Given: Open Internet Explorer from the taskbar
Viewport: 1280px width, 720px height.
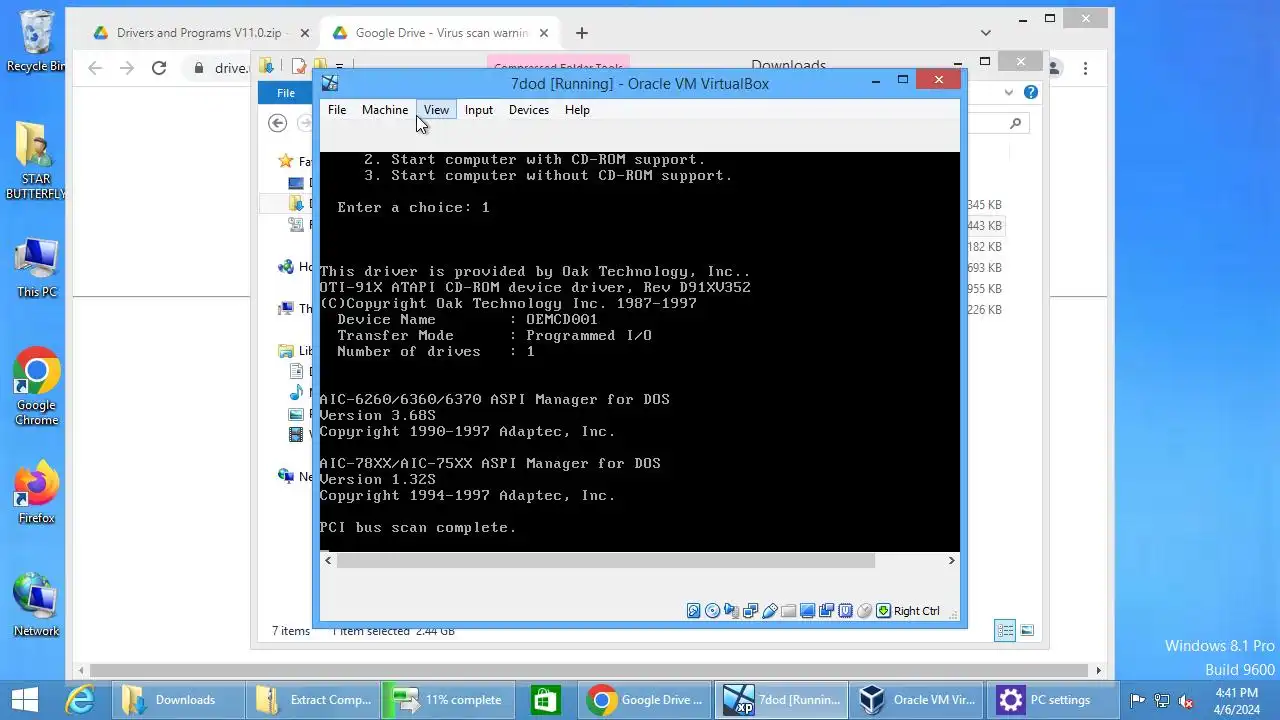Looking at the screenshot, I should 79,700.
